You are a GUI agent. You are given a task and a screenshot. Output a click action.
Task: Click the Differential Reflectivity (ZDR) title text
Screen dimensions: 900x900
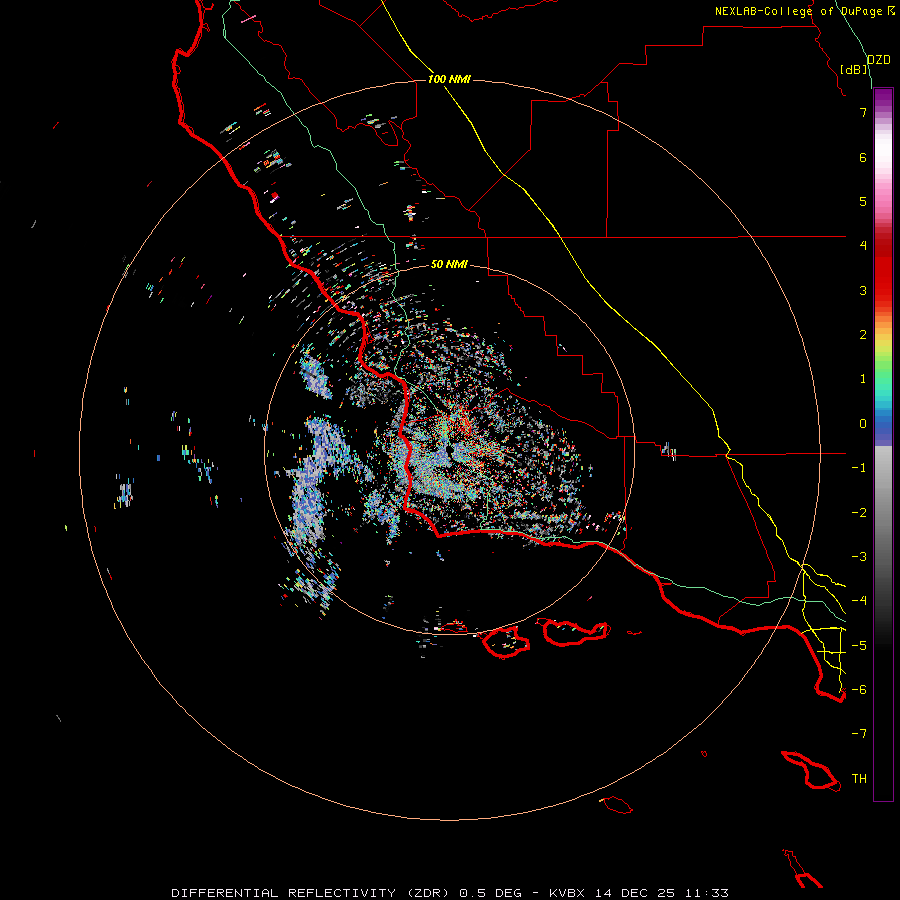pyautogui.click(x=310, y=893)
